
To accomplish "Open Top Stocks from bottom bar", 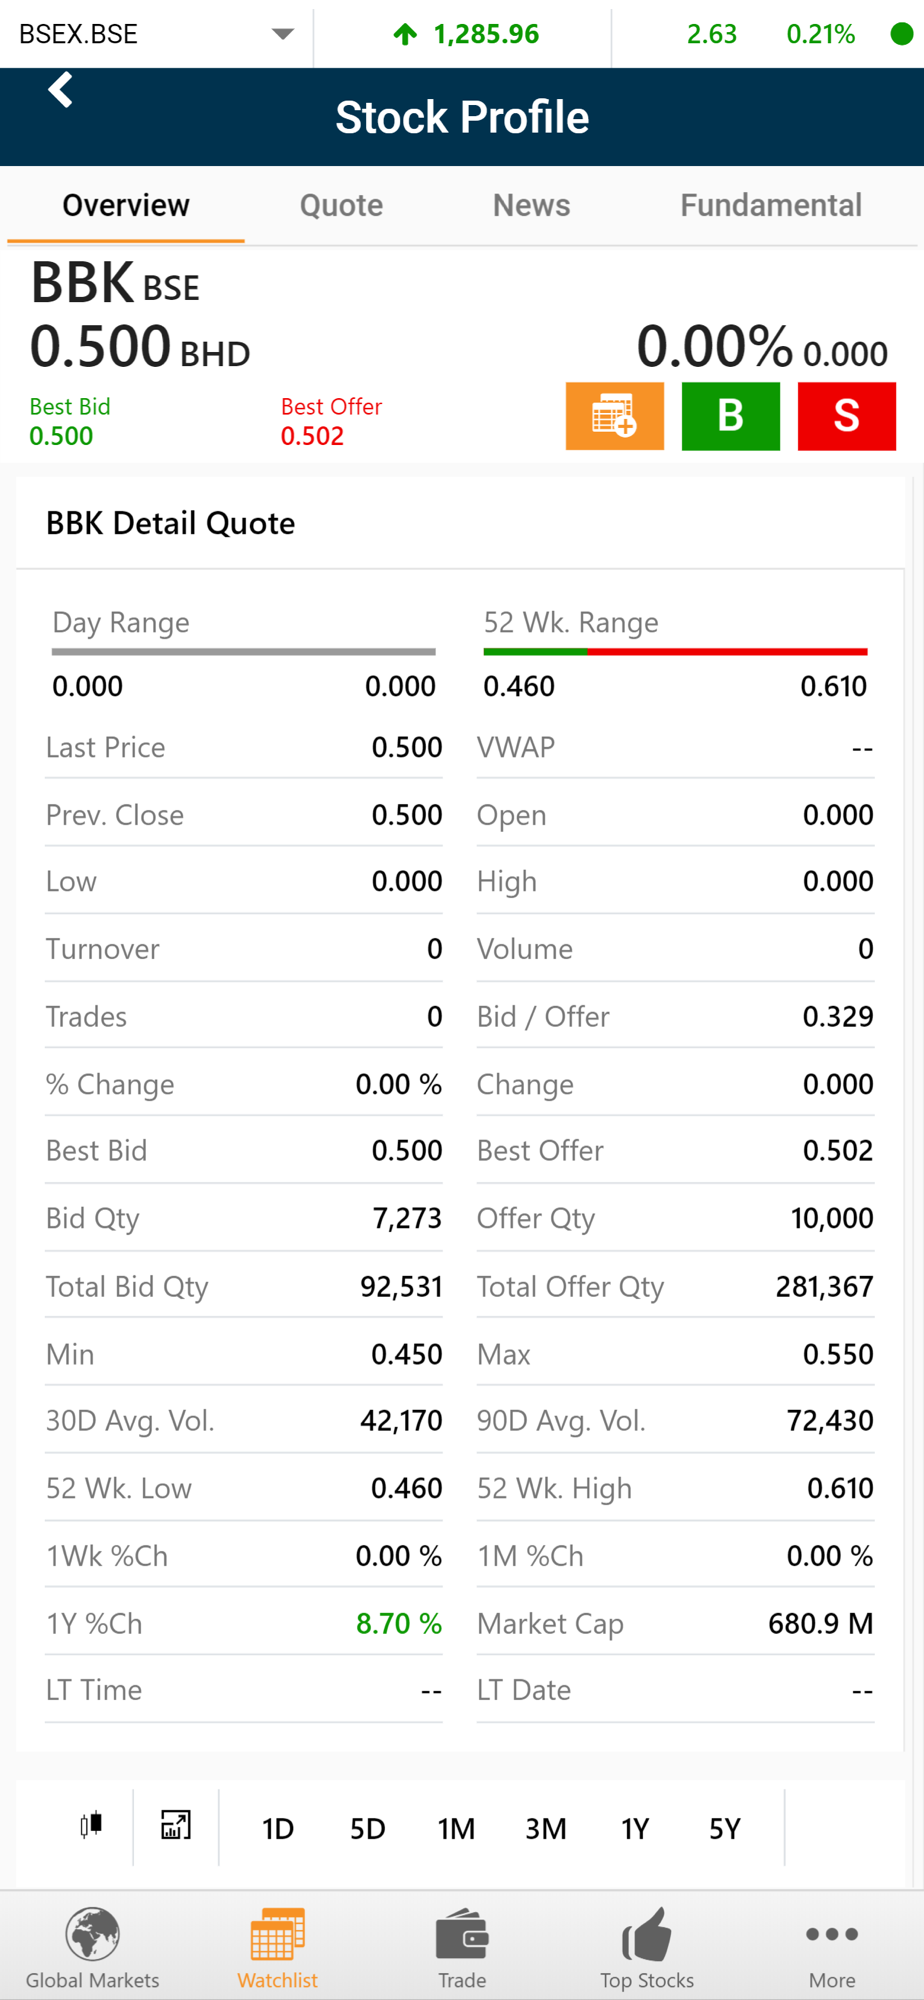I will (x=647, y=1947).
